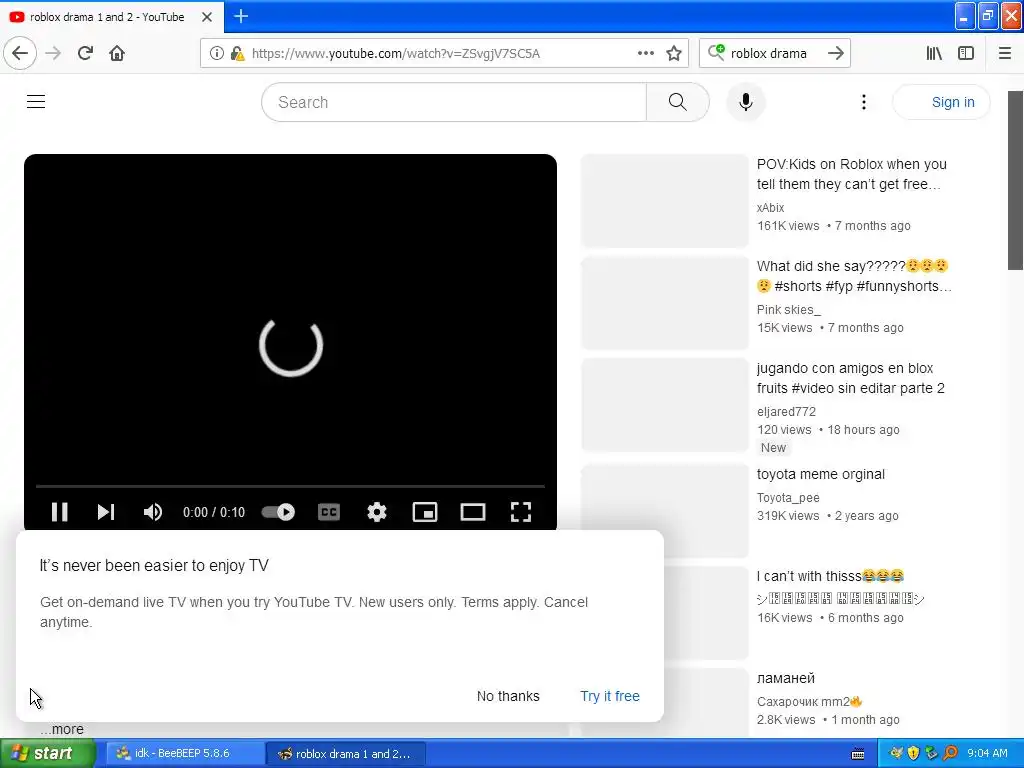Open YouTube three-dot settings menu
The image size is (1024, 768).
863,102
